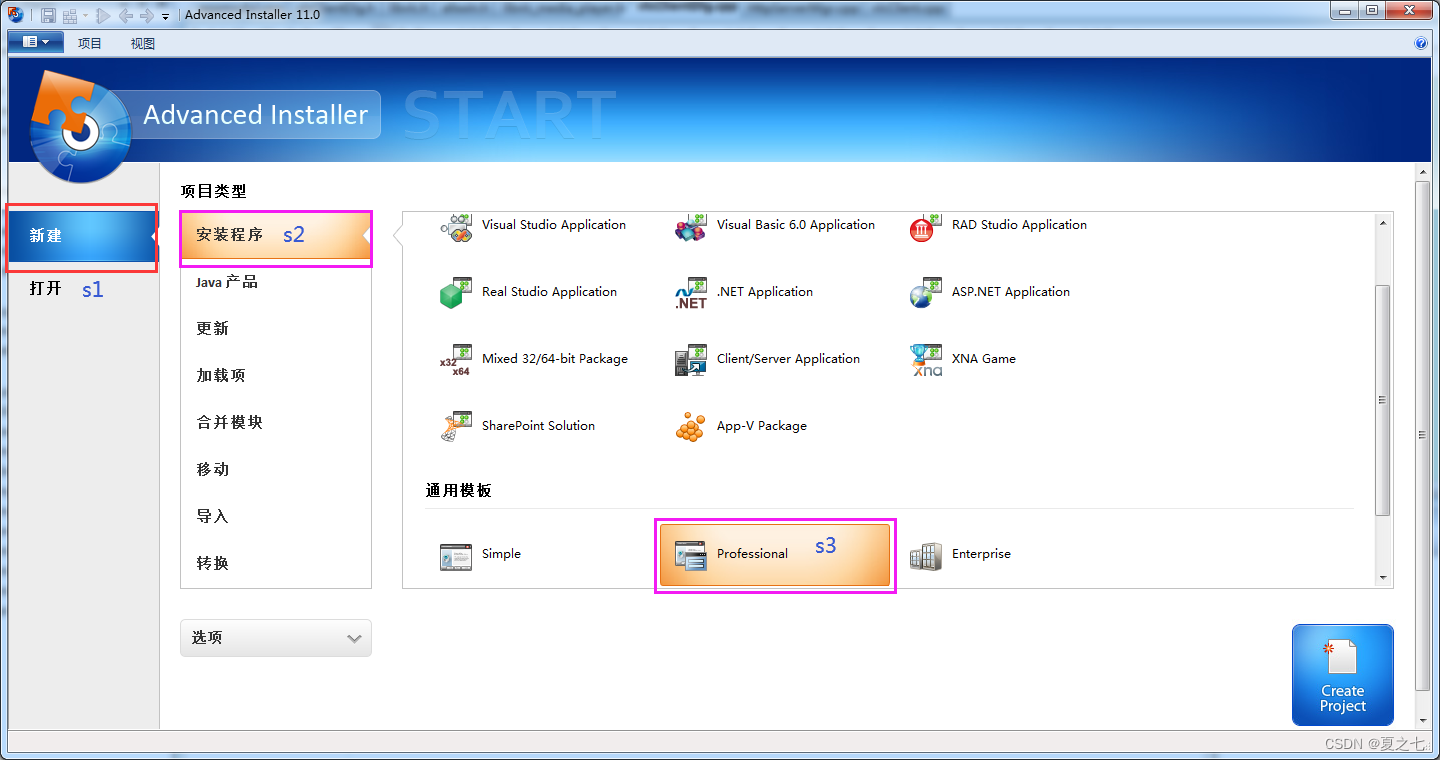This screenshot has height=760, width=1440.
Task: Open the 视图 ribbon tab
Action: coord(143,43)
